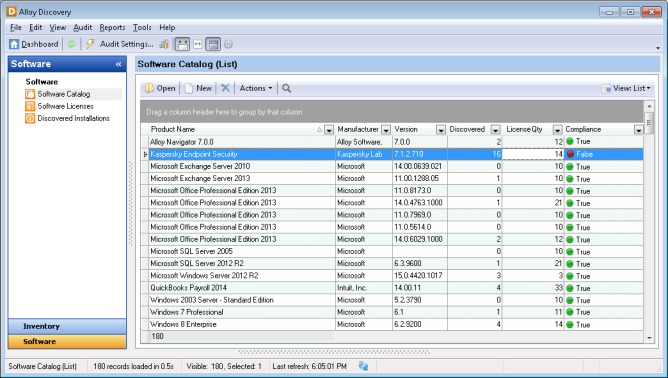Open the View: List dropdown

click(626, 88)
